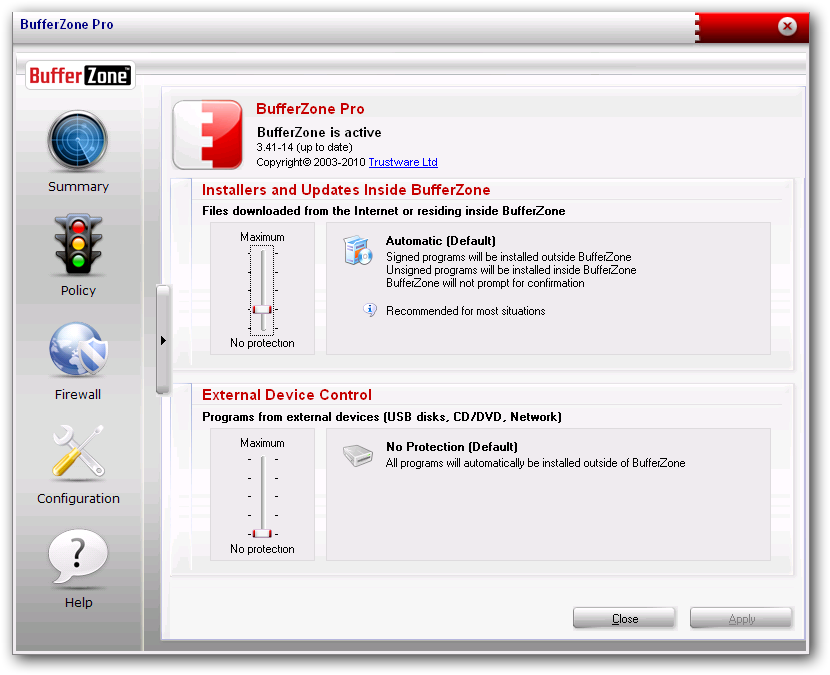
Task: Select the Policy label
Action: (78, 290)
